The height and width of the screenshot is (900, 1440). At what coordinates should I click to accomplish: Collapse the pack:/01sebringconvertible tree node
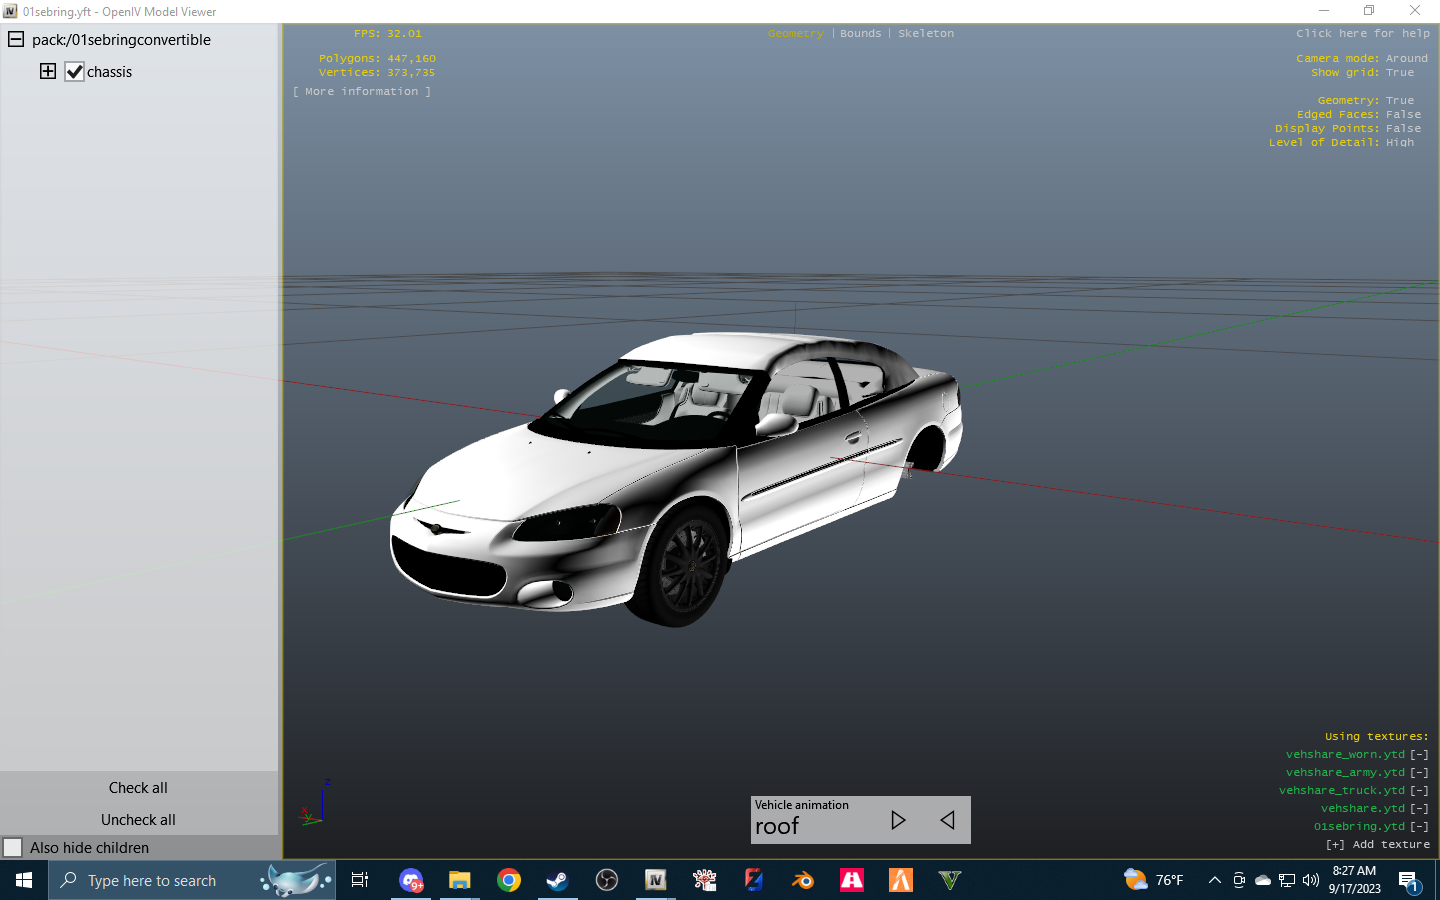pos(14,39)
